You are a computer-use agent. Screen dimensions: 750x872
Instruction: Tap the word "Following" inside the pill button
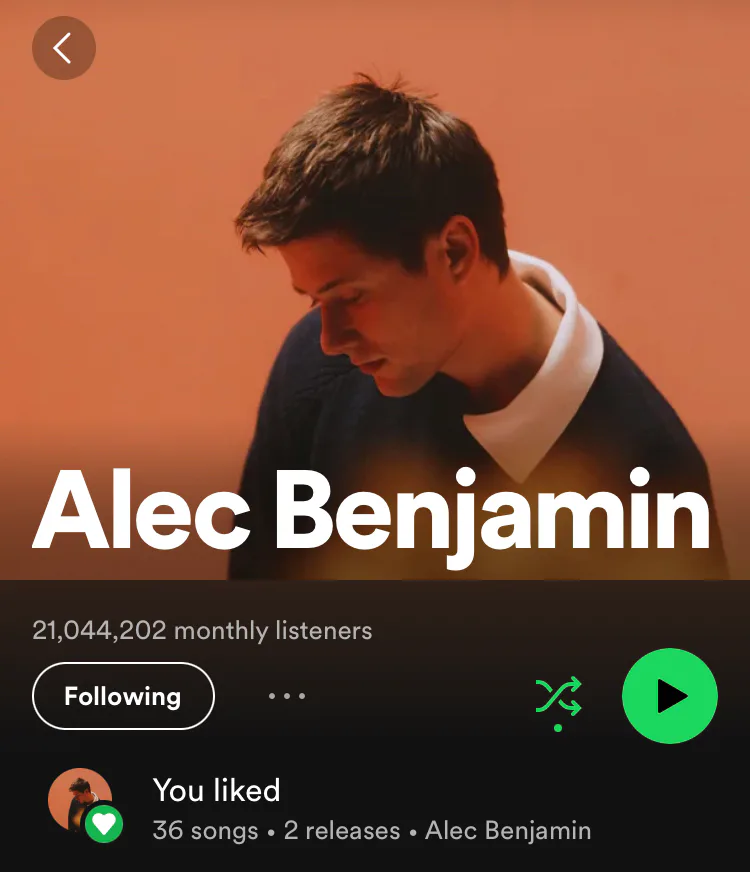123,696
